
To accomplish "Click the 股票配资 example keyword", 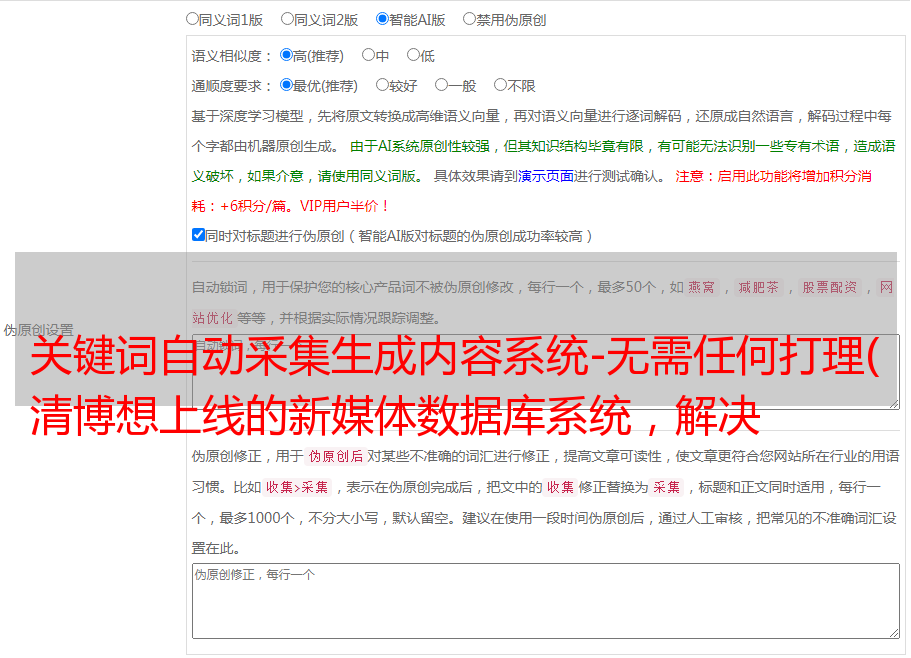I will pos(829,287).
